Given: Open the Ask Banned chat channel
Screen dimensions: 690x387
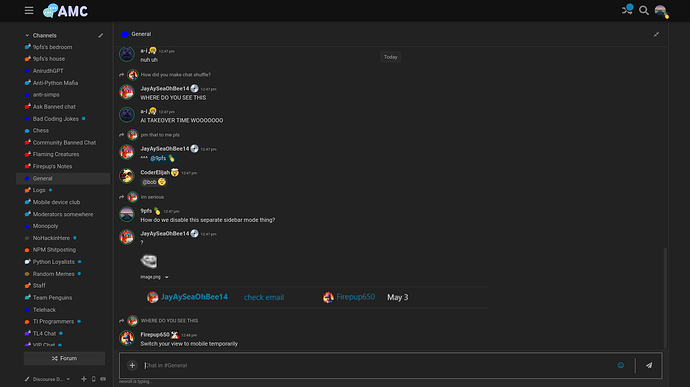Looking at the screenshot, I should [x=63, y=107].
